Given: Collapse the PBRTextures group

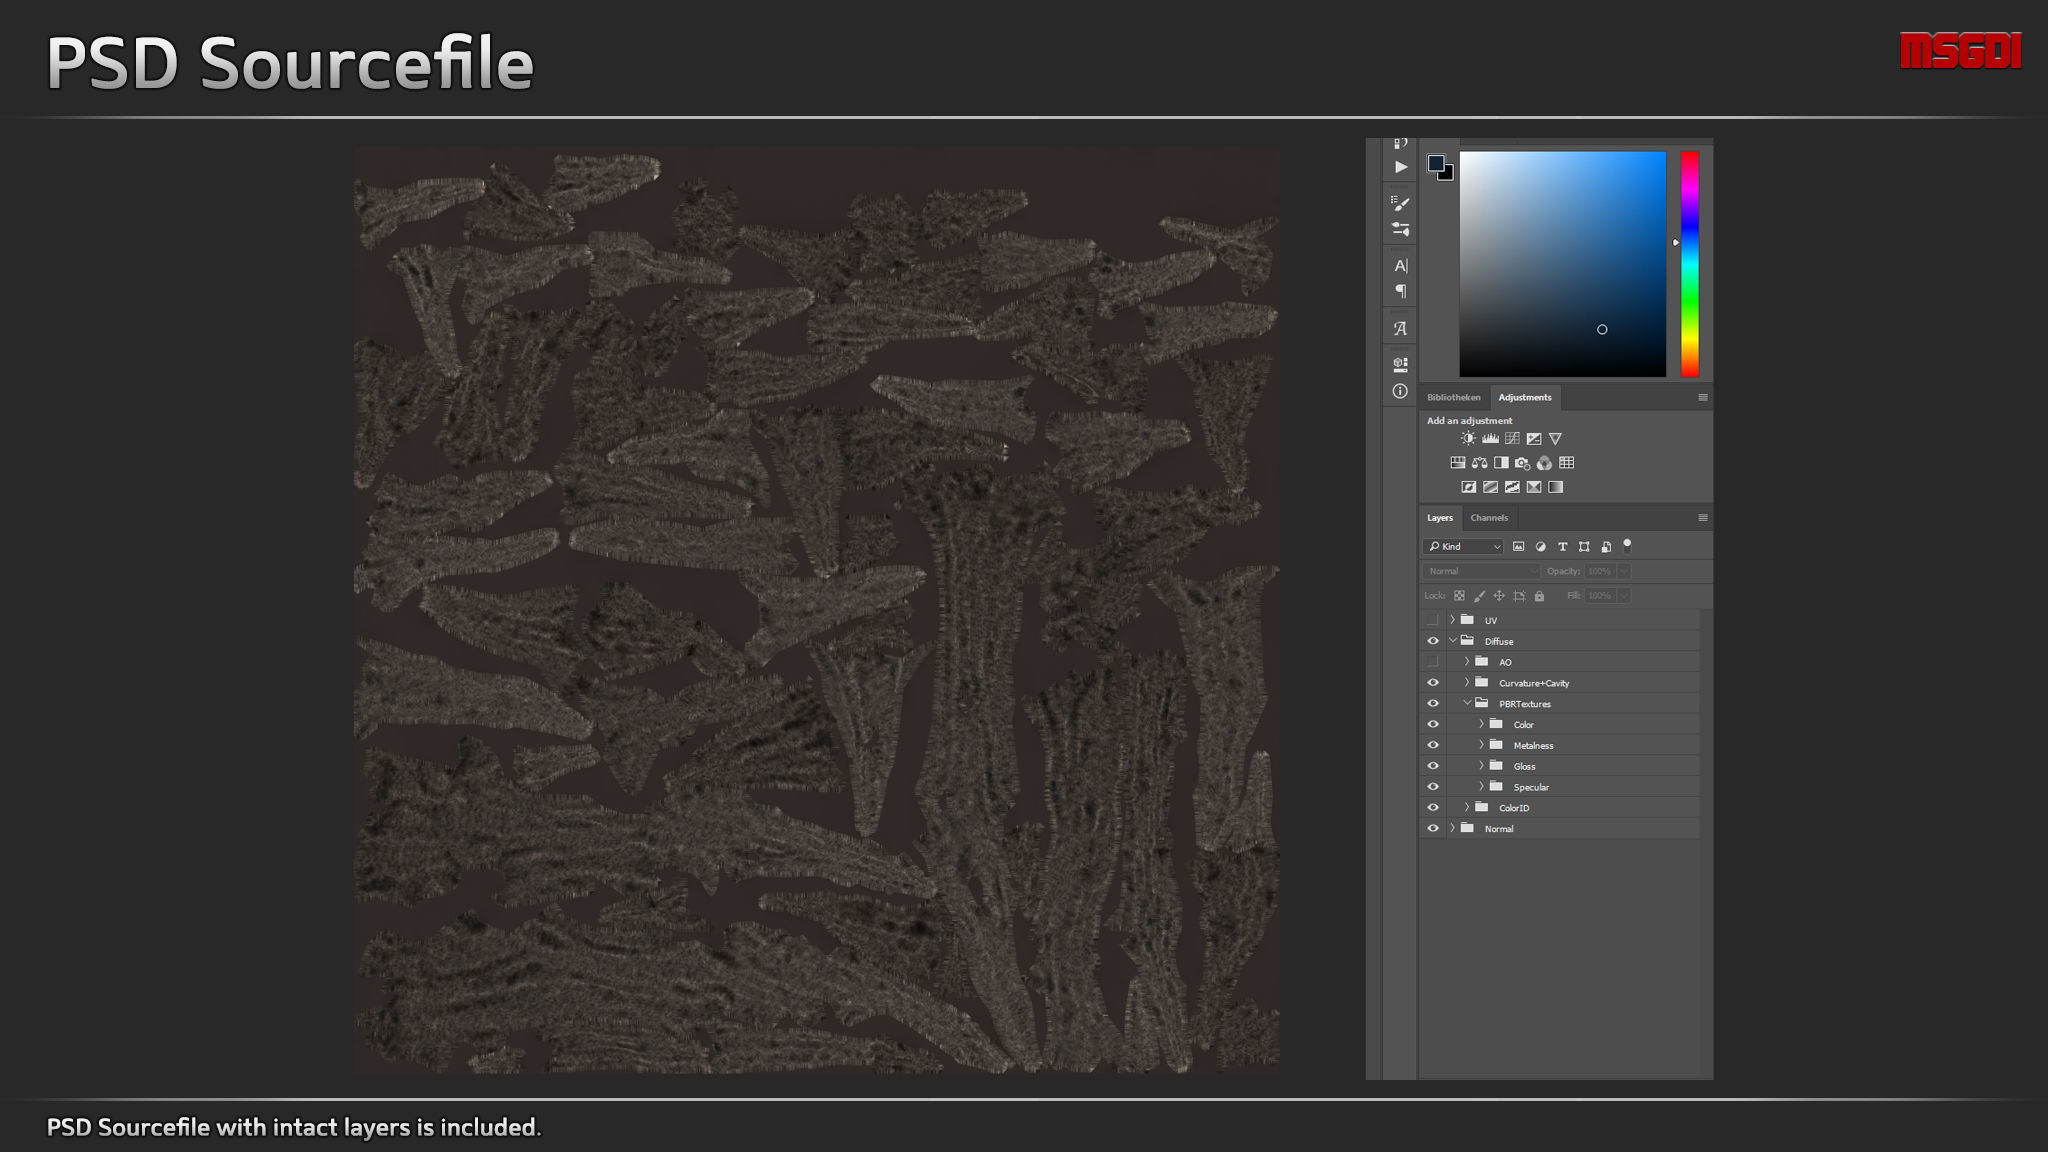Looking at the screenshot, I should 1467,703.
